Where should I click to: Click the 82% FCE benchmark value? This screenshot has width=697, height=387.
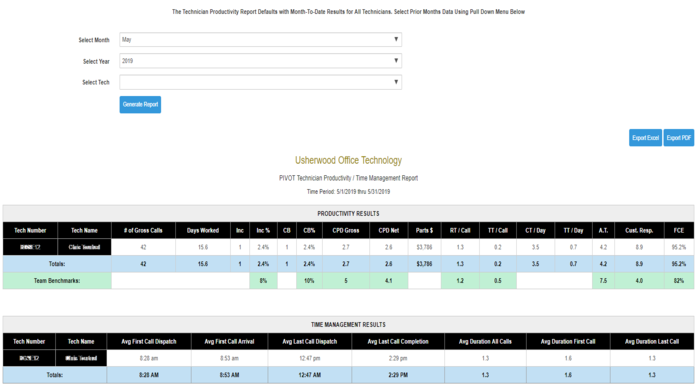[x=679, y=281]
